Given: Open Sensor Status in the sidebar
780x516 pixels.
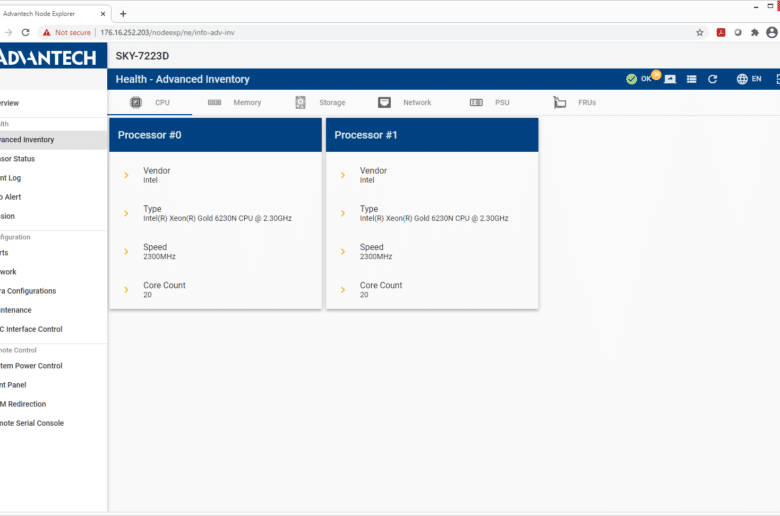Looking at the screenshot, I should click(53, 159).
